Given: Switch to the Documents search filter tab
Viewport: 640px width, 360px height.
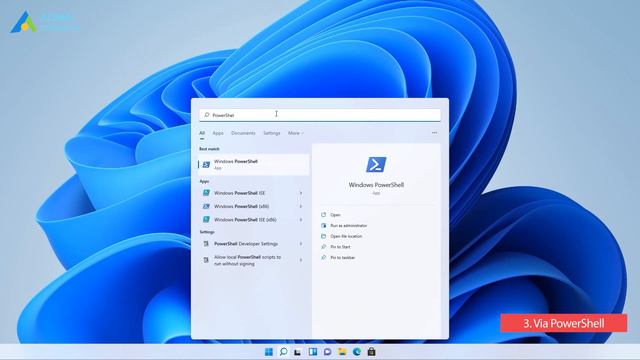Looking at the screenshot, I should click(243, 133).
